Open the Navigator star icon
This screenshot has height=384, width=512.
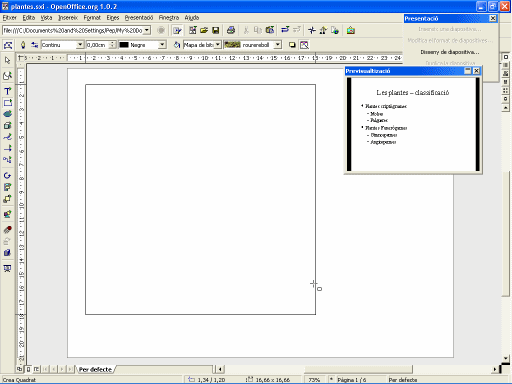pyautogui.click(x=312, y=30)
